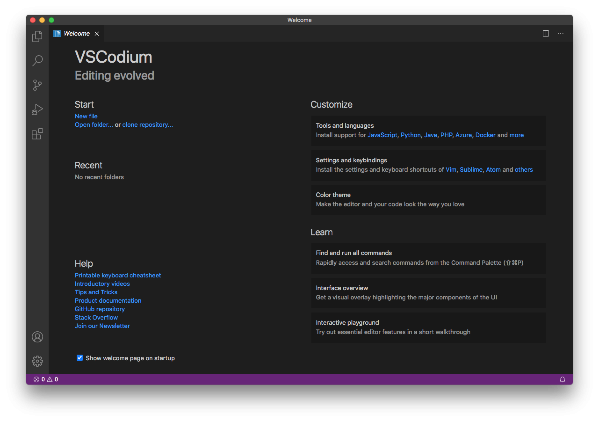
Task: Install Docker support link
Action: (485, 135)
